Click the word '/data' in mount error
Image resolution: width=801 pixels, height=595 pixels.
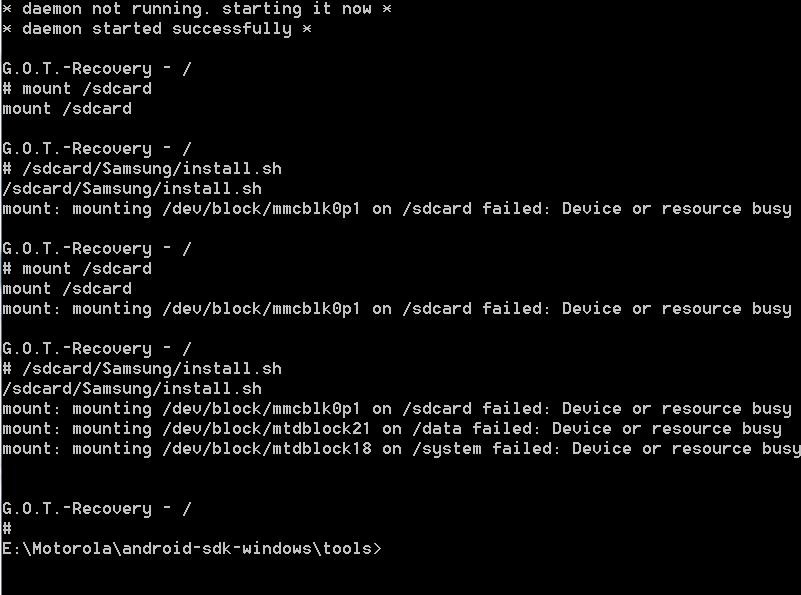pyautogui.click(x=437, y=429)
